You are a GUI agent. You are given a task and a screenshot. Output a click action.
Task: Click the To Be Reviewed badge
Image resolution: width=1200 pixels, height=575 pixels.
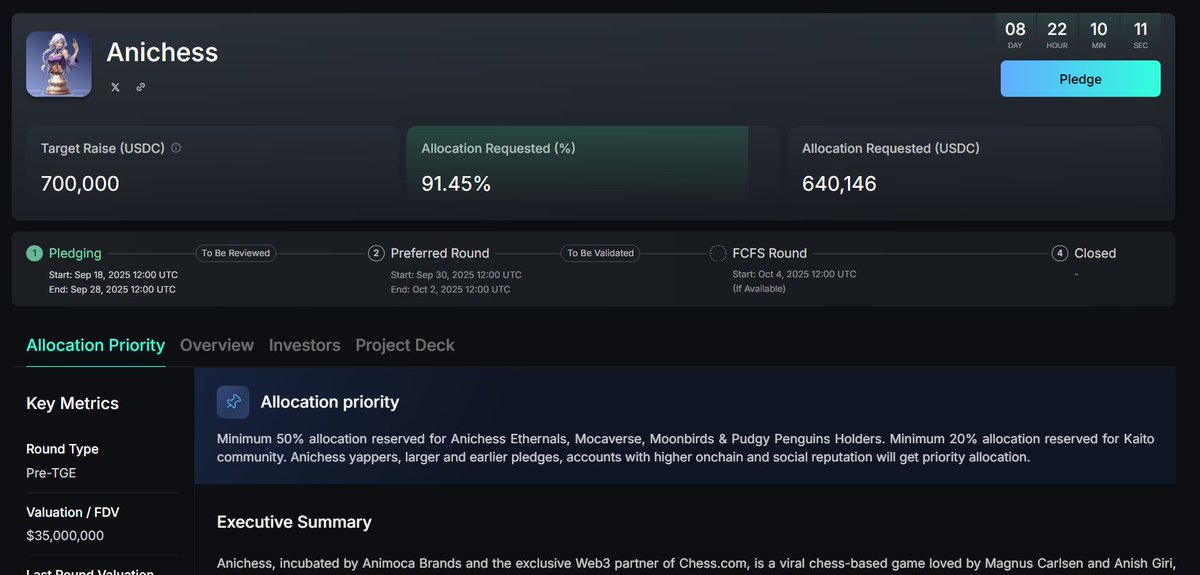pyautogui.click(x=236, y=253)
